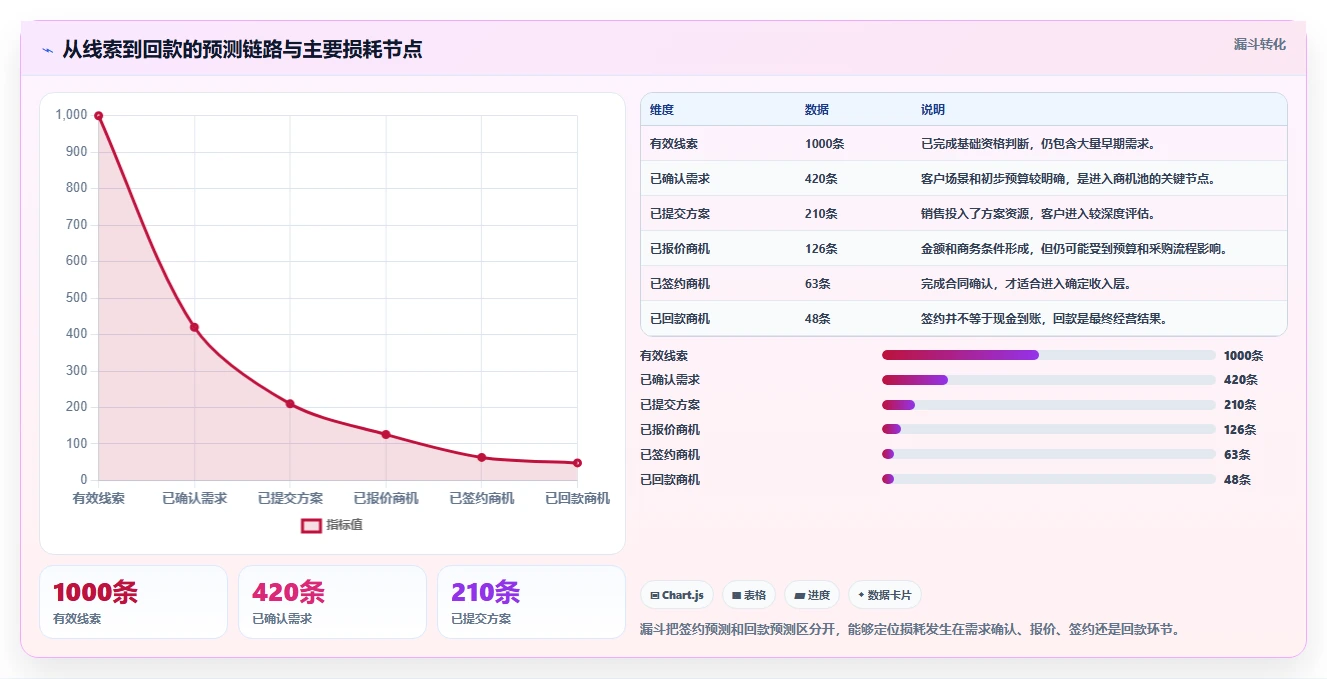This screenshot has height=679, width=1327.
Task: Click the 210条 cell in the table
Action: pyautogui.click(x=821, y=214)
